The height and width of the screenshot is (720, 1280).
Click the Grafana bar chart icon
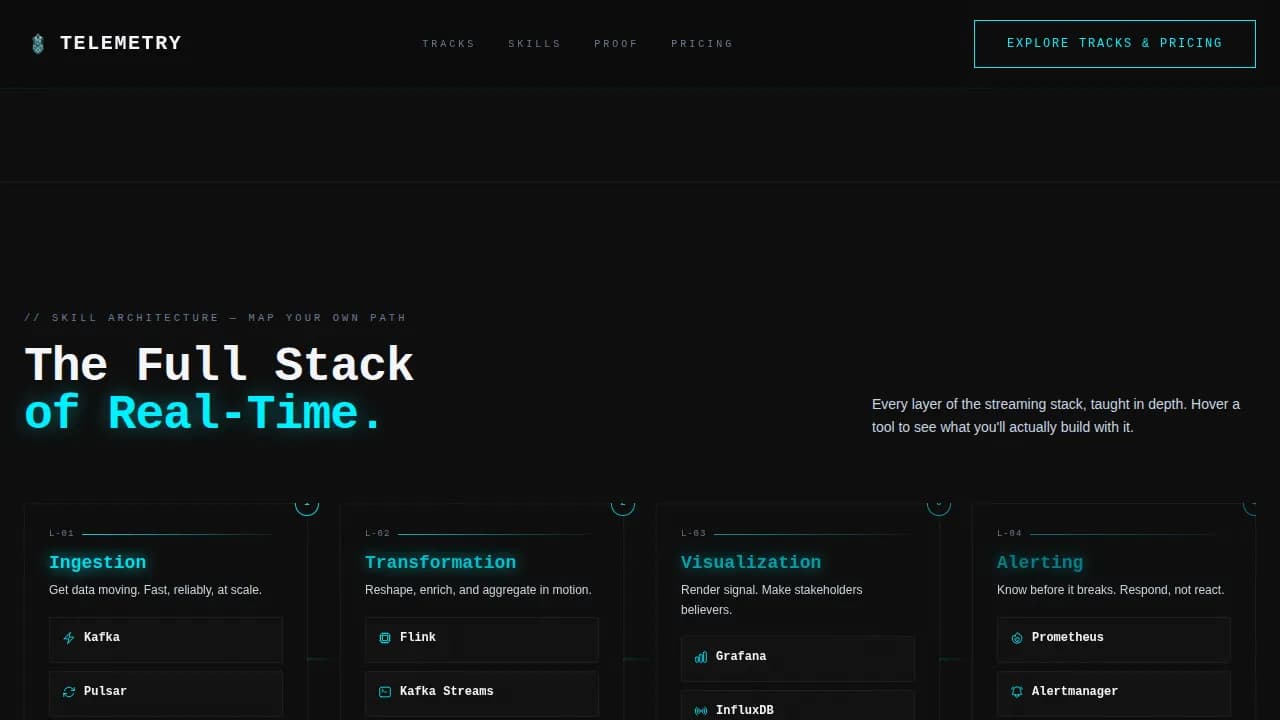click(701, 657)
